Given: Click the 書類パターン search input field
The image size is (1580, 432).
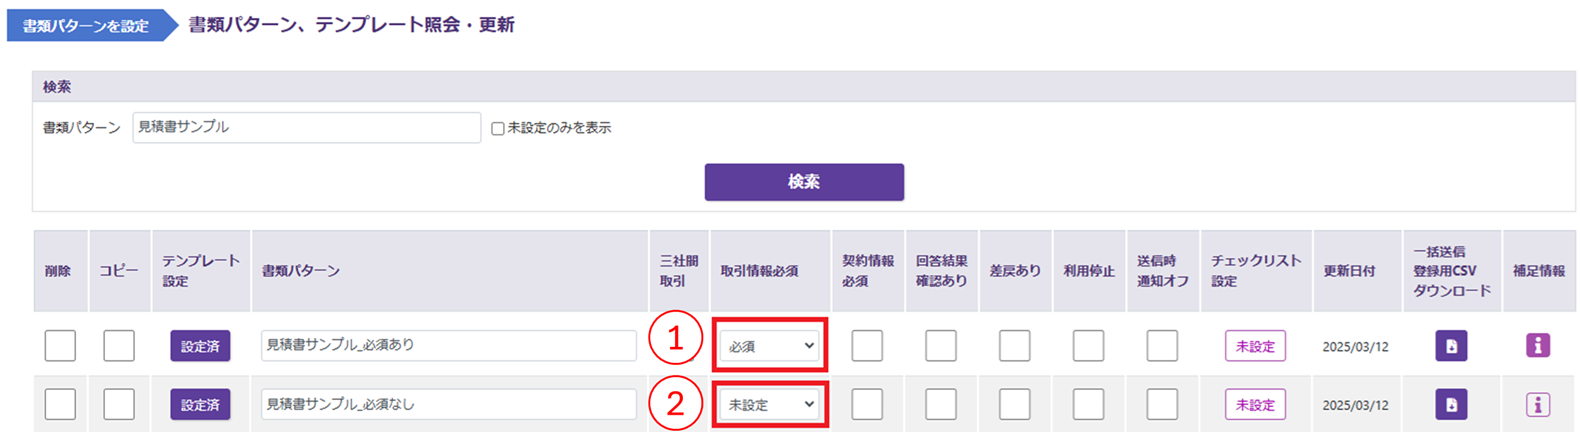Looking at the screenshot, I should point(306,128).
